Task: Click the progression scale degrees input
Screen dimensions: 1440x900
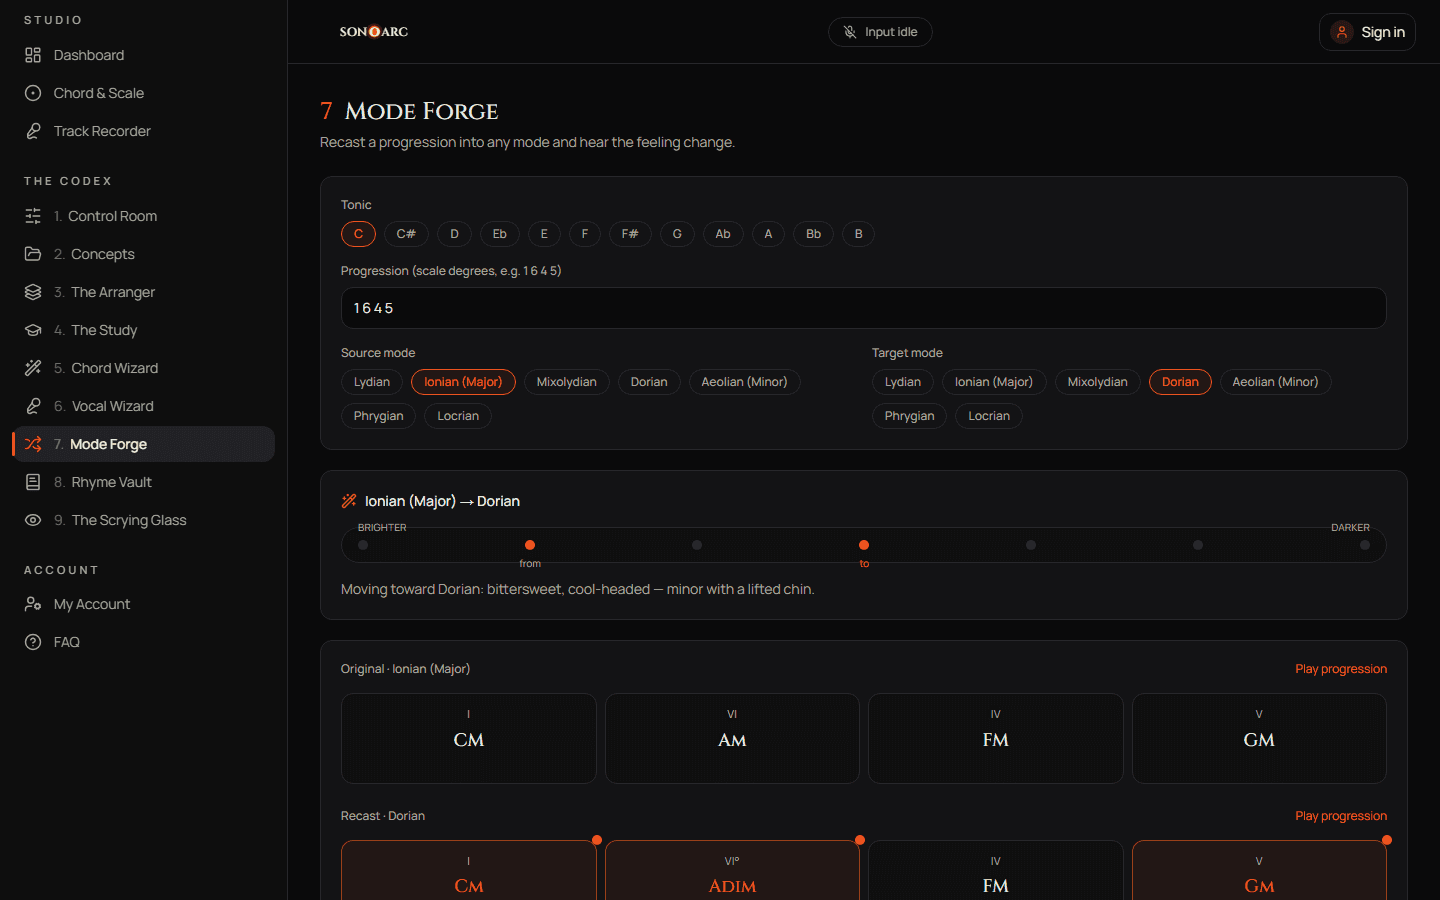Action: click(x=864, y=308)
